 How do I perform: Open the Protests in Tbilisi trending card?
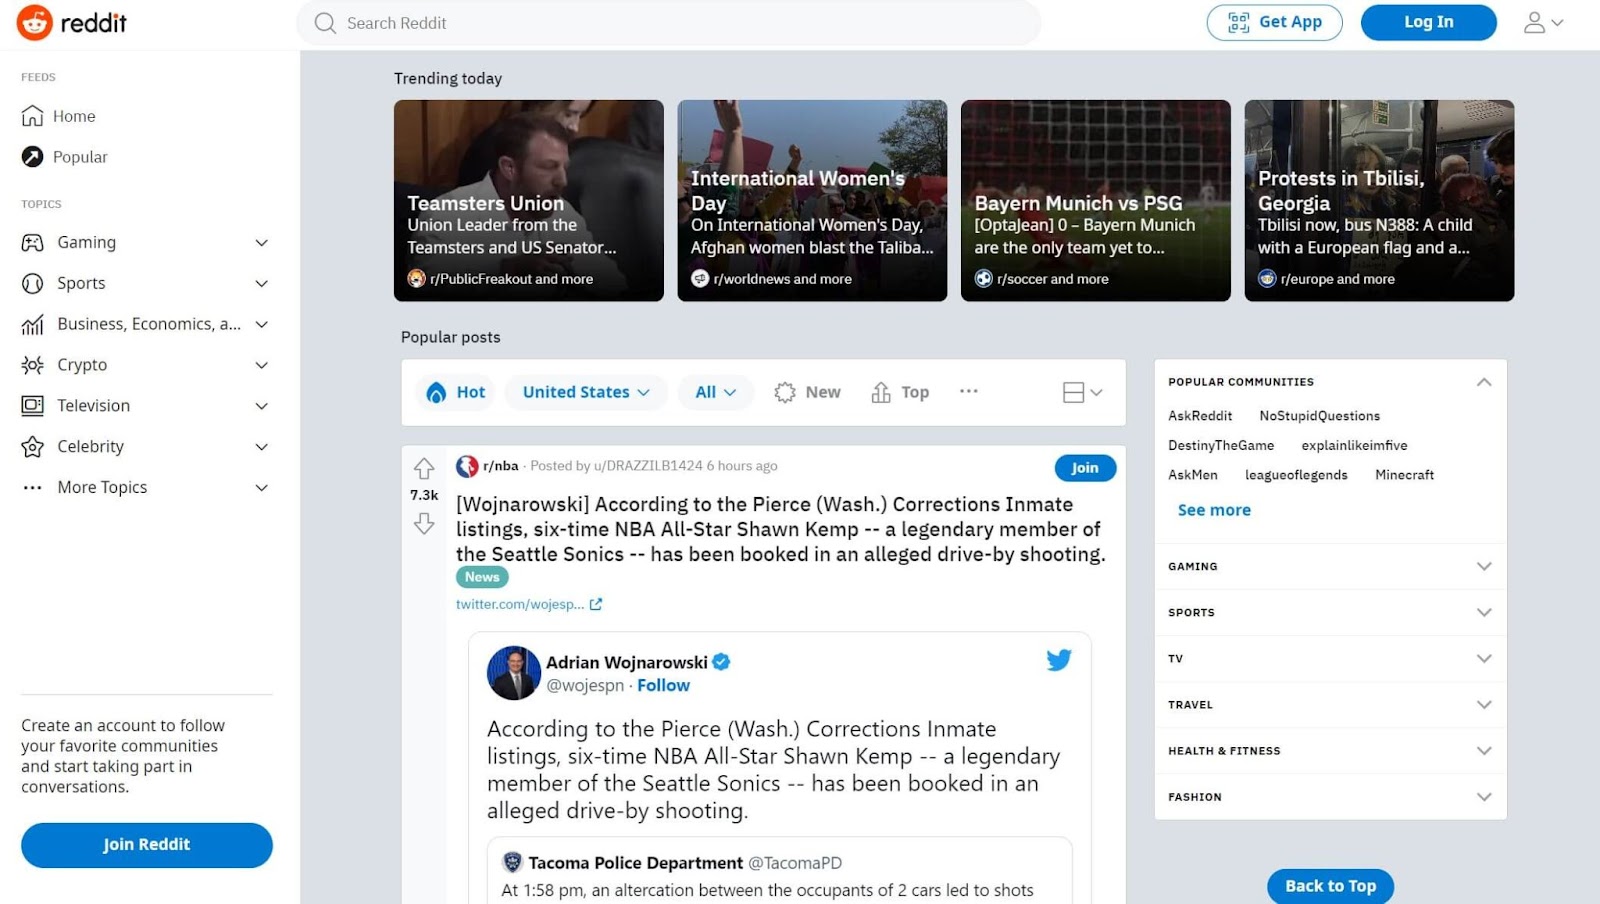(x=1379, y=200)
